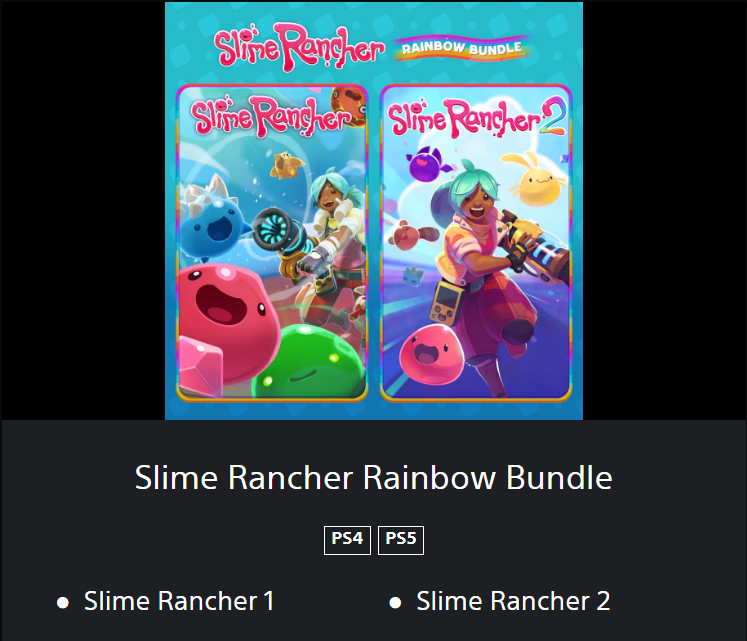Open the Slime Rancher 1 list item
The image size is (747, 641).
(x=179, y=601)
